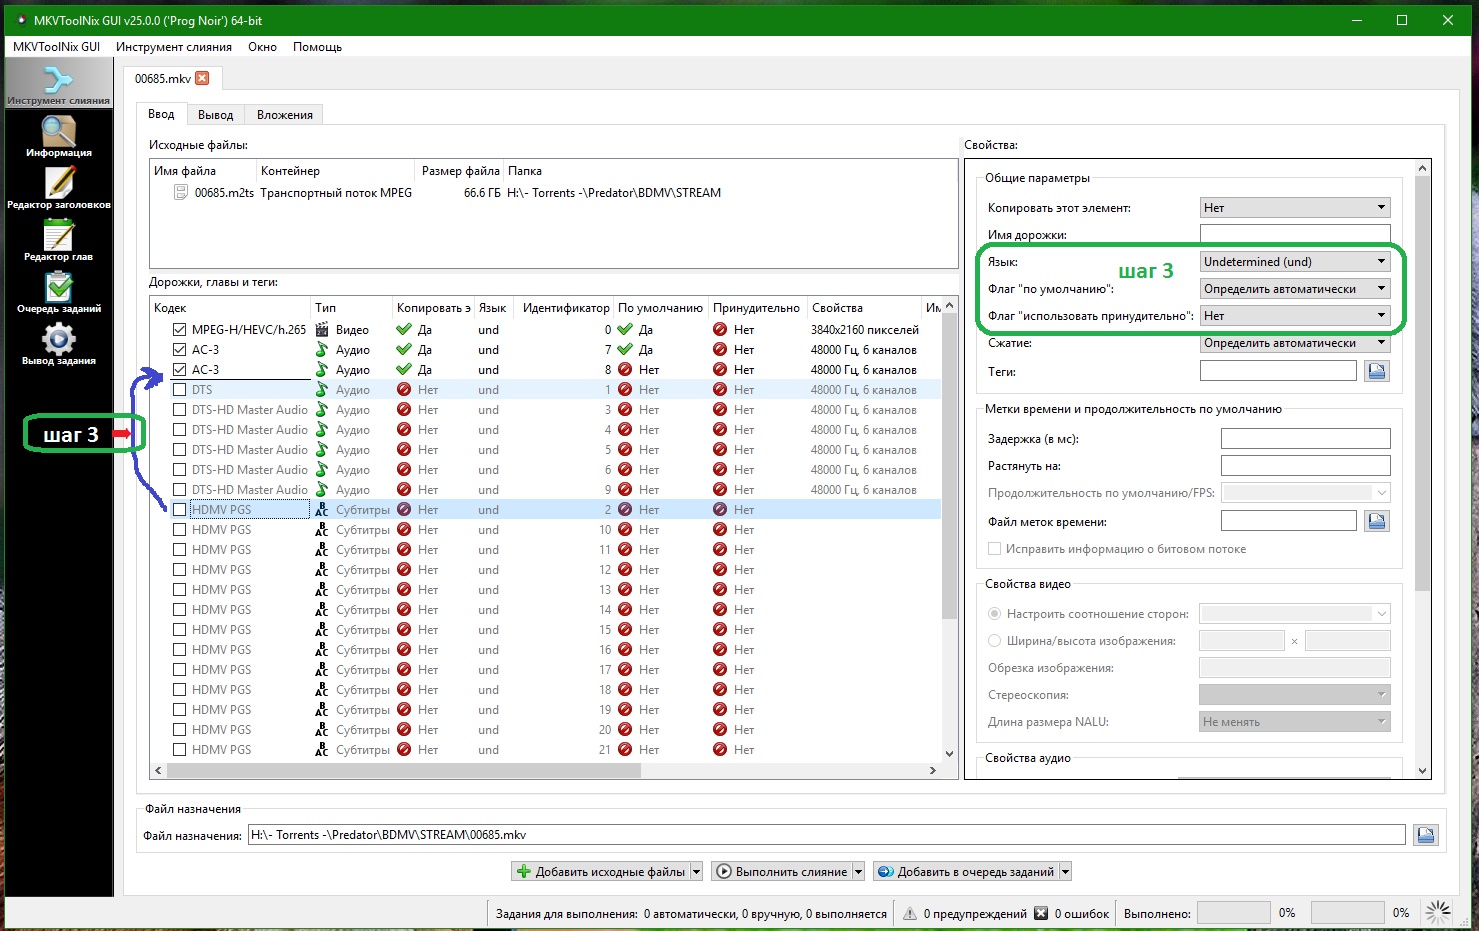This screenshot has height=931, width=1479.
Task: Click the browse icon next to Tags field
Action: [1376, 371]
